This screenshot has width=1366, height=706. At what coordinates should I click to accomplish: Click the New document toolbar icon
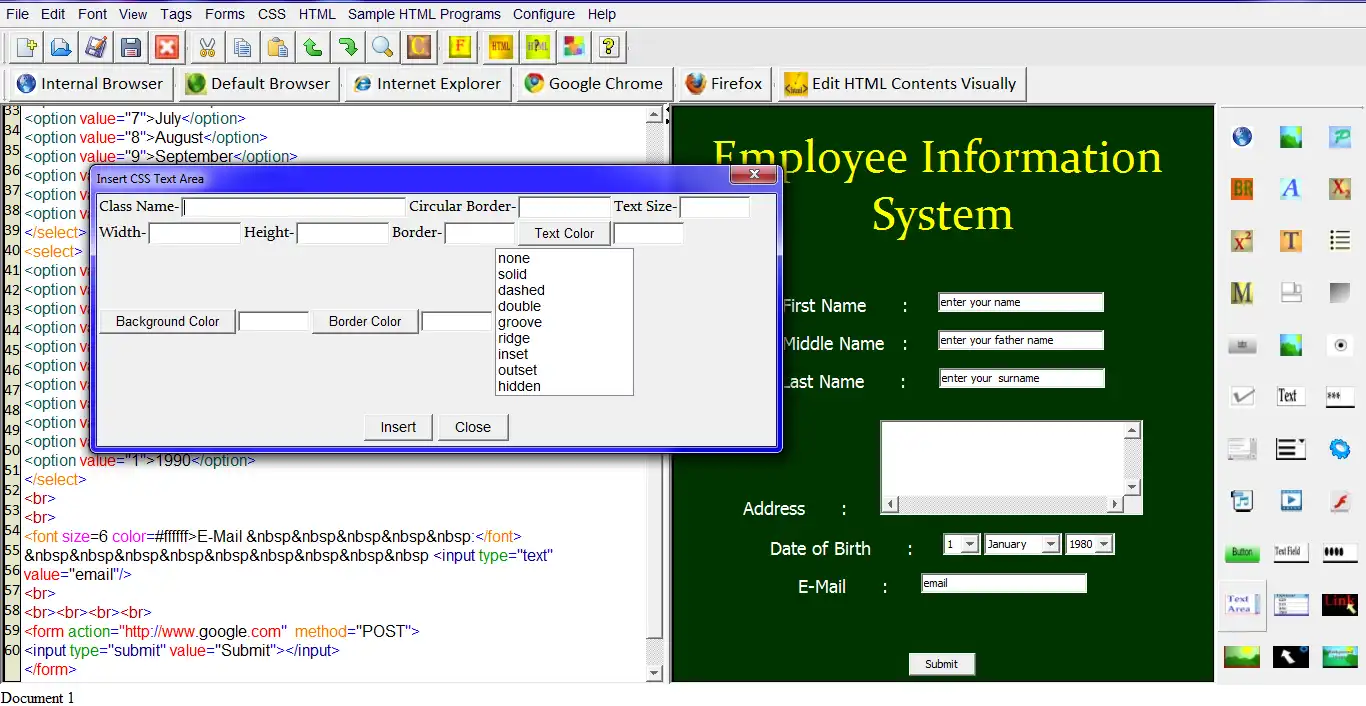pos(27,47)
